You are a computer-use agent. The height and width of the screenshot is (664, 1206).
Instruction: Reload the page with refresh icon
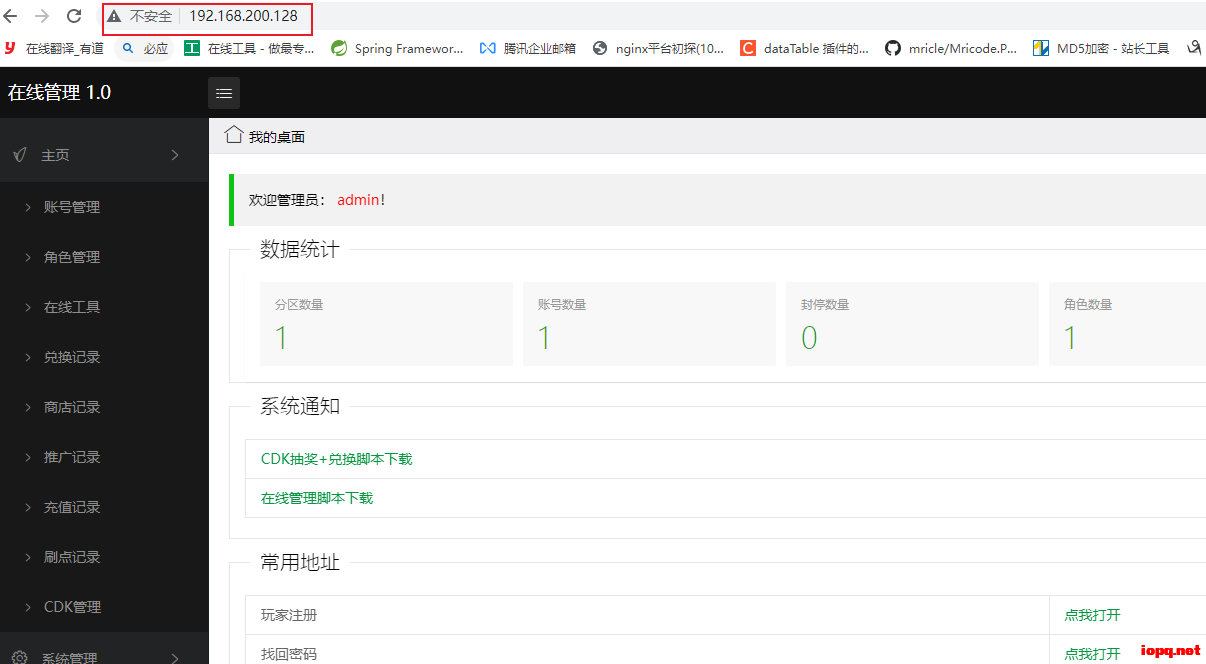coord(74,16)
